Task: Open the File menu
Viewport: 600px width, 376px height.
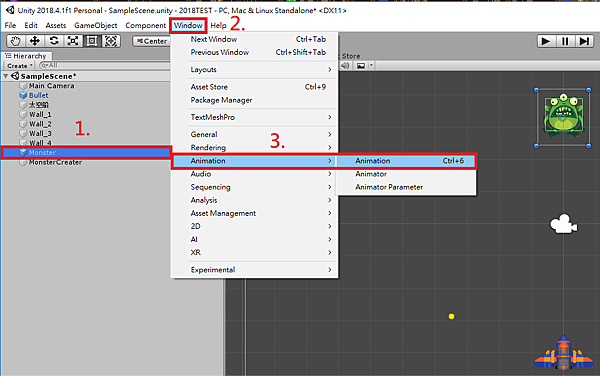Action: [10, 25]
